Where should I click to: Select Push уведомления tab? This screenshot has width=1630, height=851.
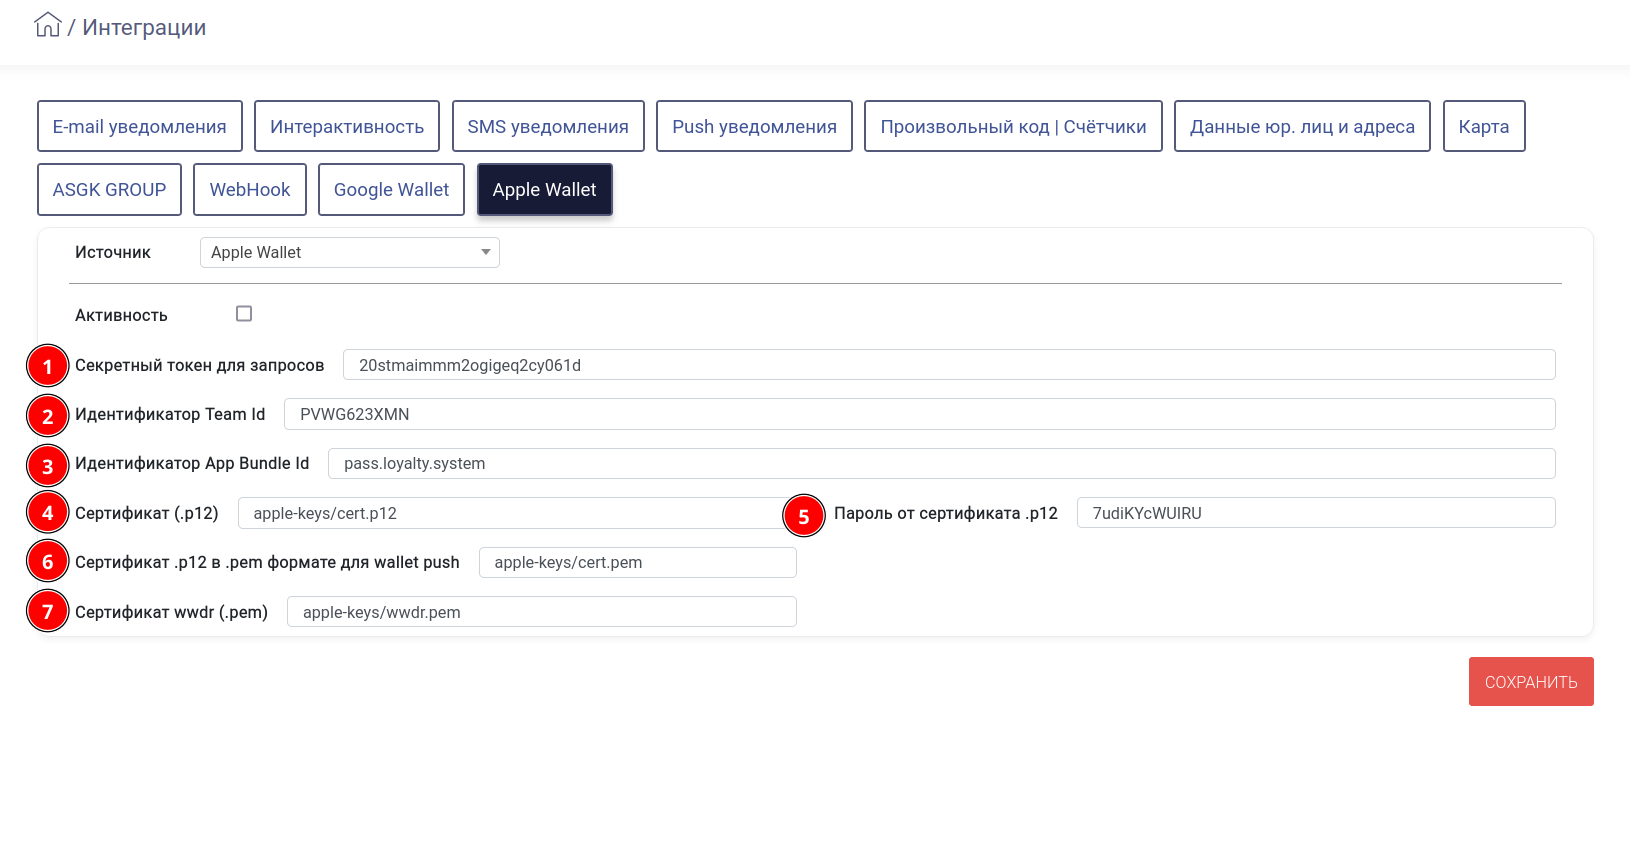click(754, 126)
